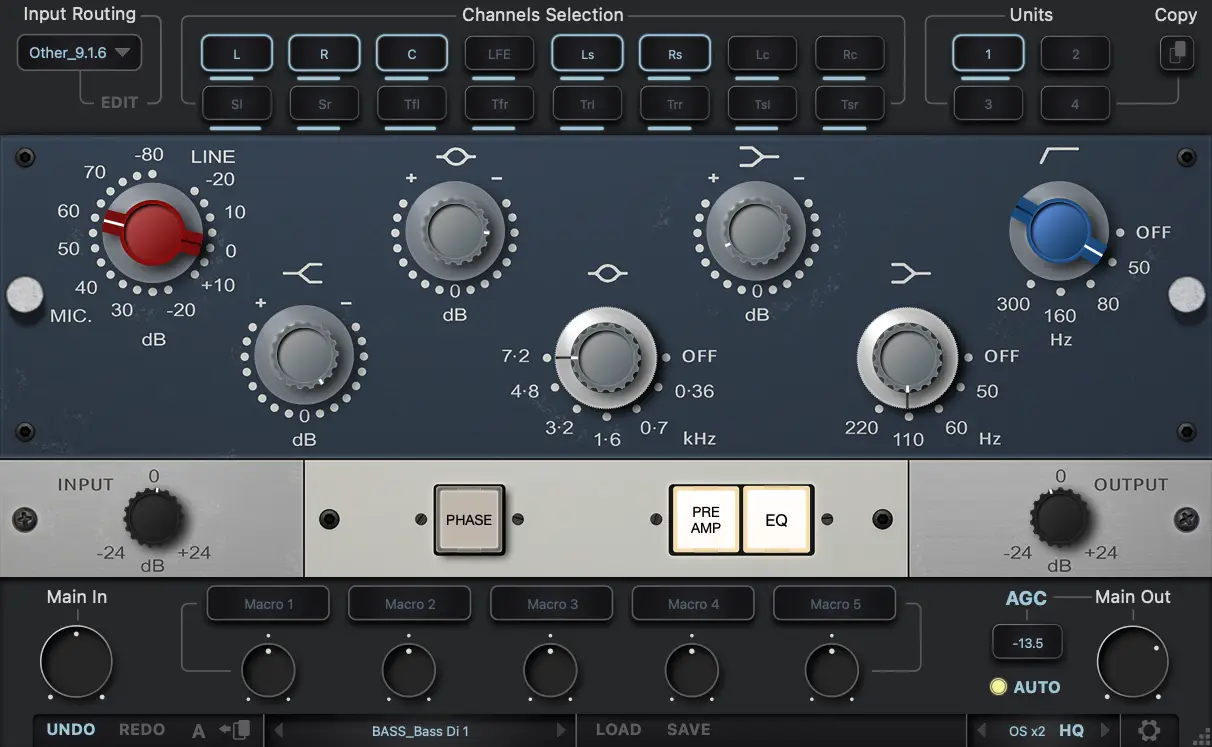This screenshot has height=747, width=1212.
Task: Select the LFE channel
Action: pos(499,53)
